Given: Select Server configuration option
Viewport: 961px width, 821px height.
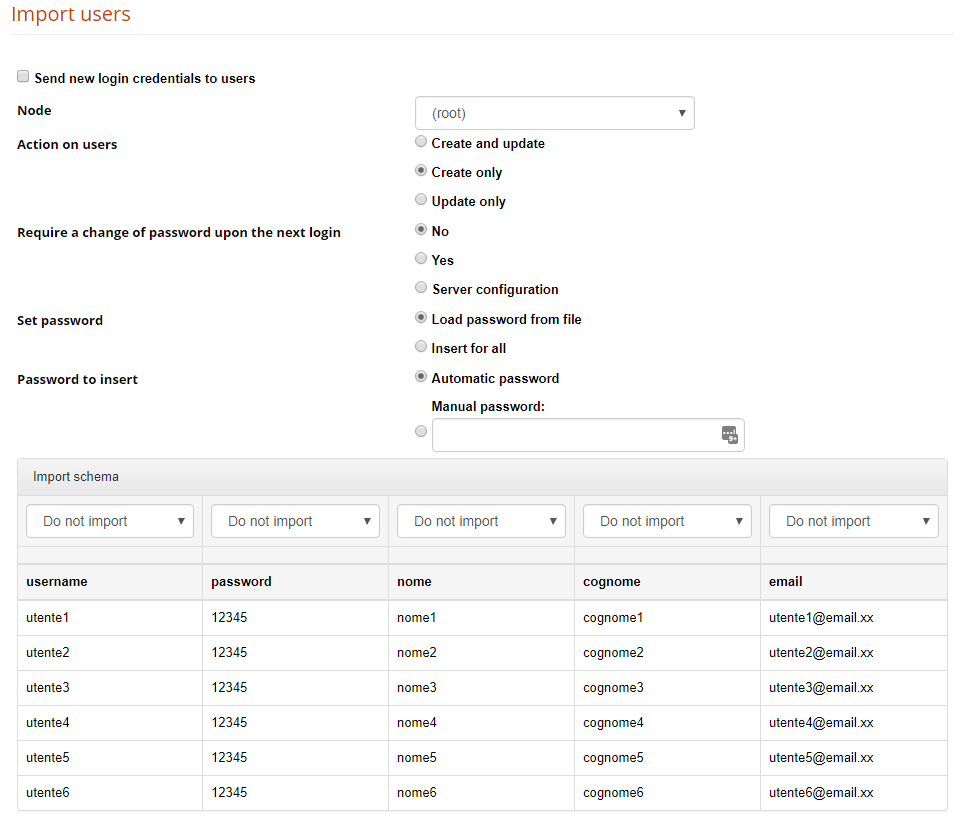Looking at the screenshot, I should pos(421,287).
